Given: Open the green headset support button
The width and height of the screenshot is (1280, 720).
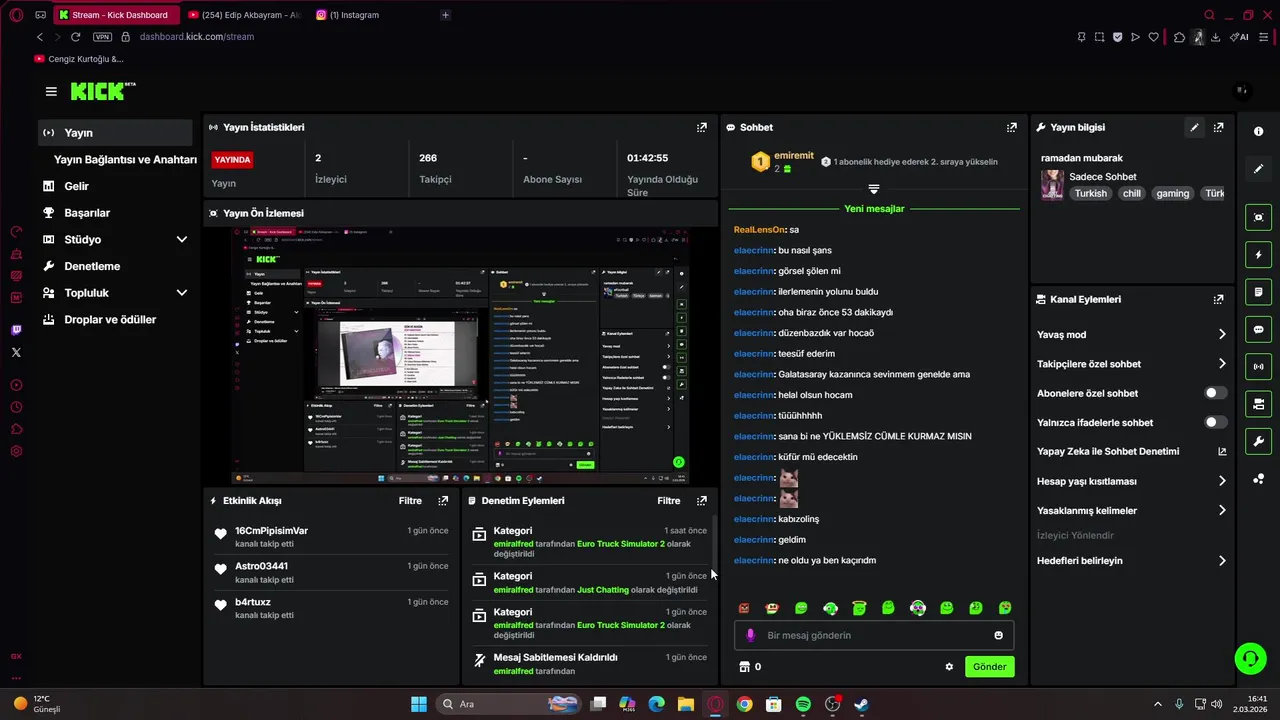Looking at the screenshot, I should [x=1250, y=658].
